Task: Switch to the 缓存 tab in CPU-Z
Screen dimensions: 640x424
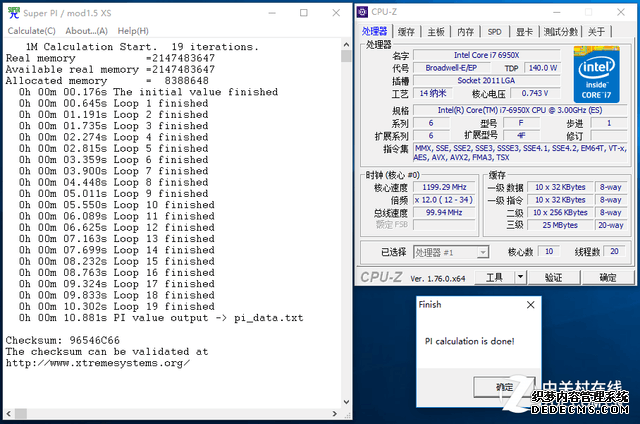Action: (406, 32)
